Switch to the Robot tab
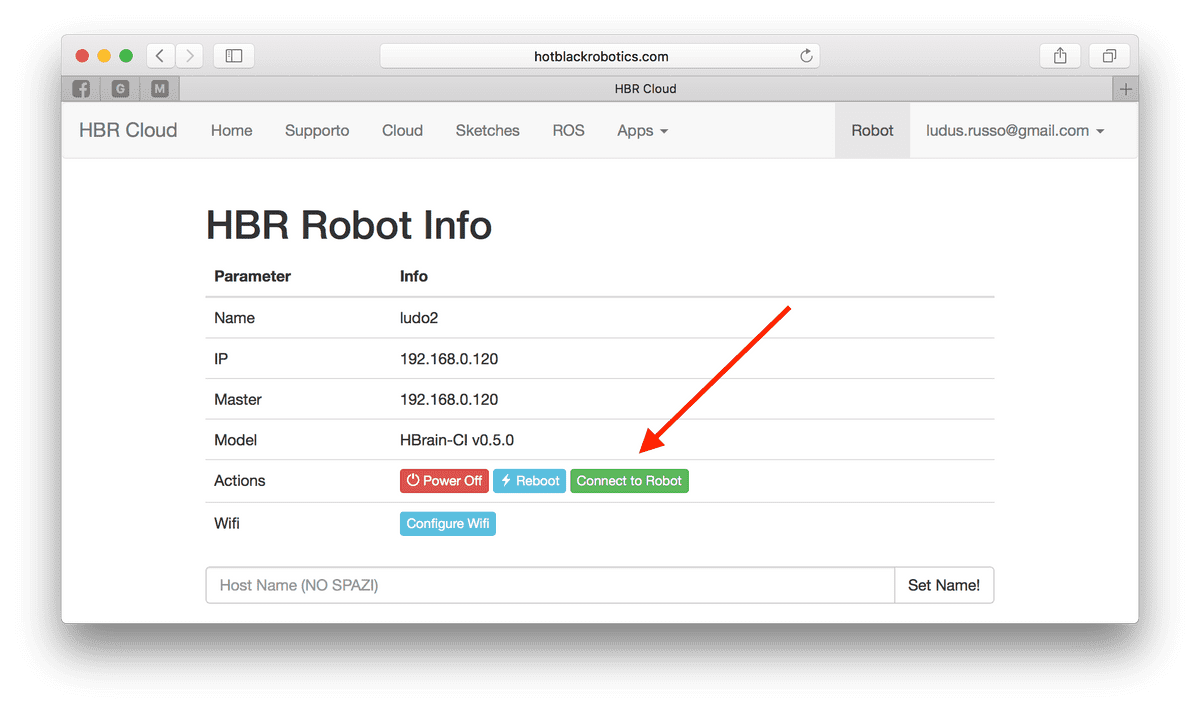This screenshot has width=1200, height=711. click(871, 130)
